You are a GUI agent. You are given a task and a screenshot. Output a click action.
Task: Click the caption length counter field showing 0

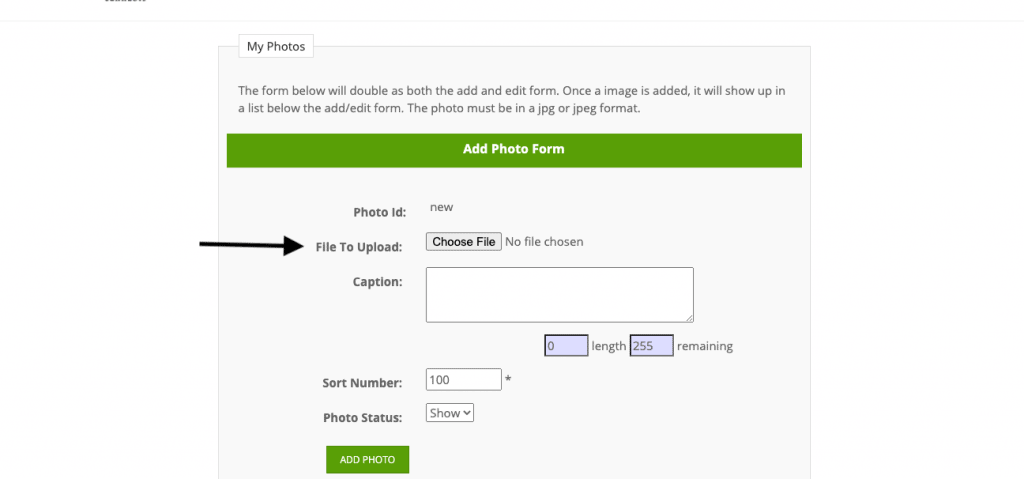tap(566, 346)
